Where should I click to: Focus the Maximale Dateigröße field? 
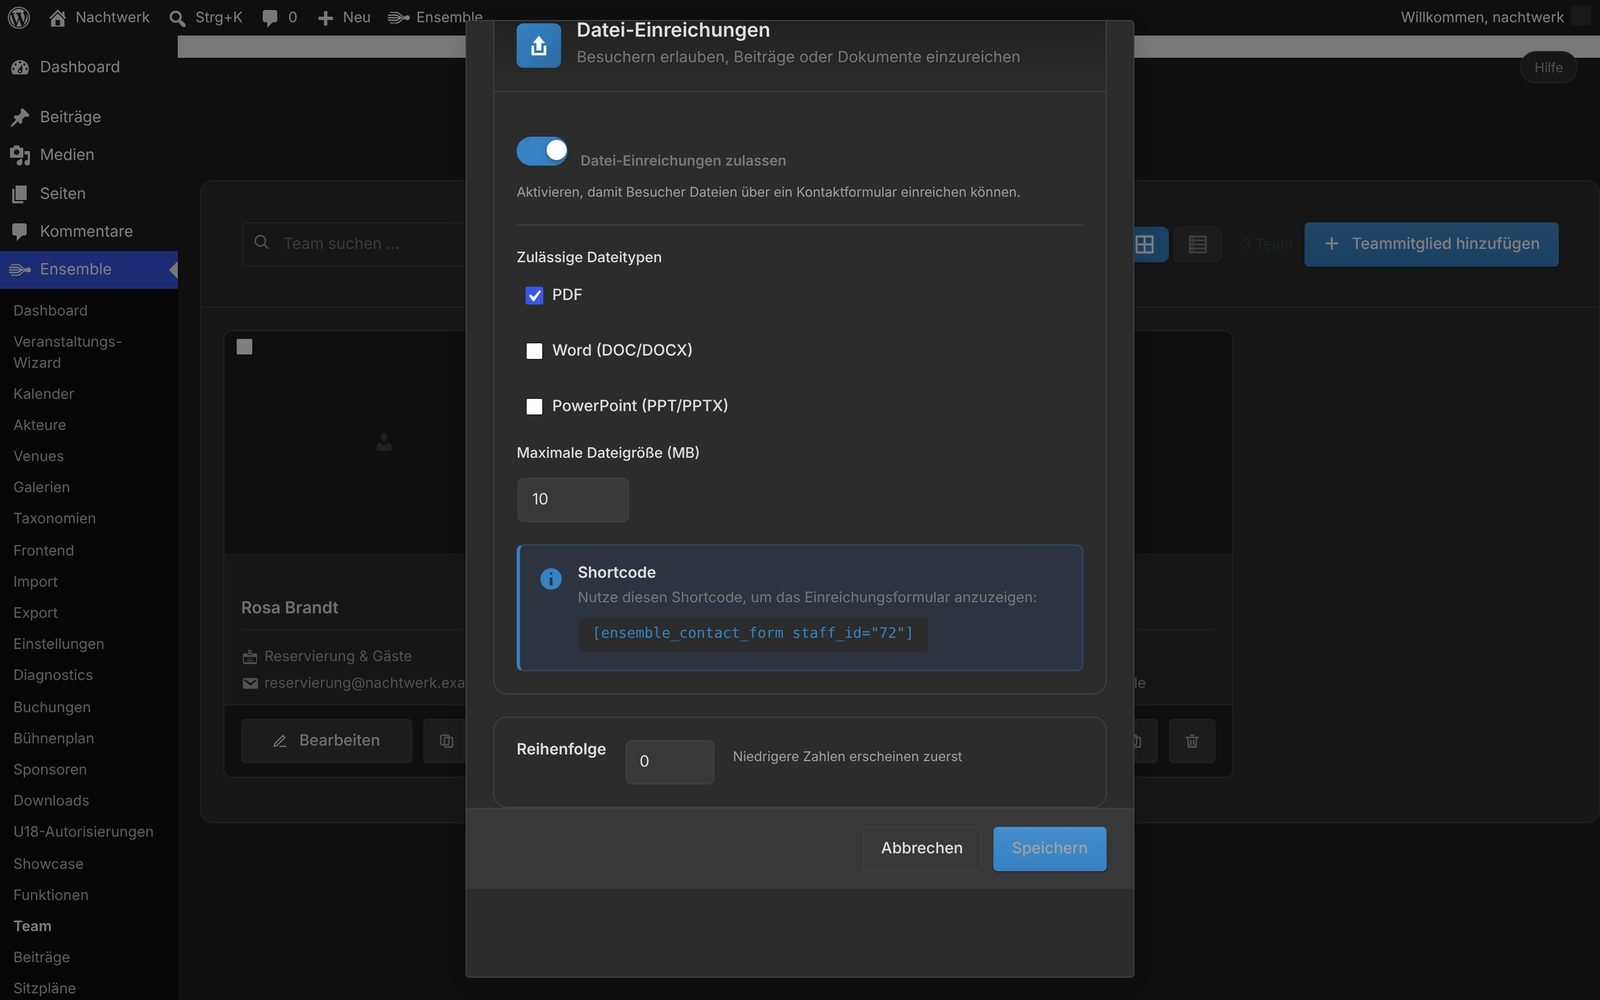point(573,499)
